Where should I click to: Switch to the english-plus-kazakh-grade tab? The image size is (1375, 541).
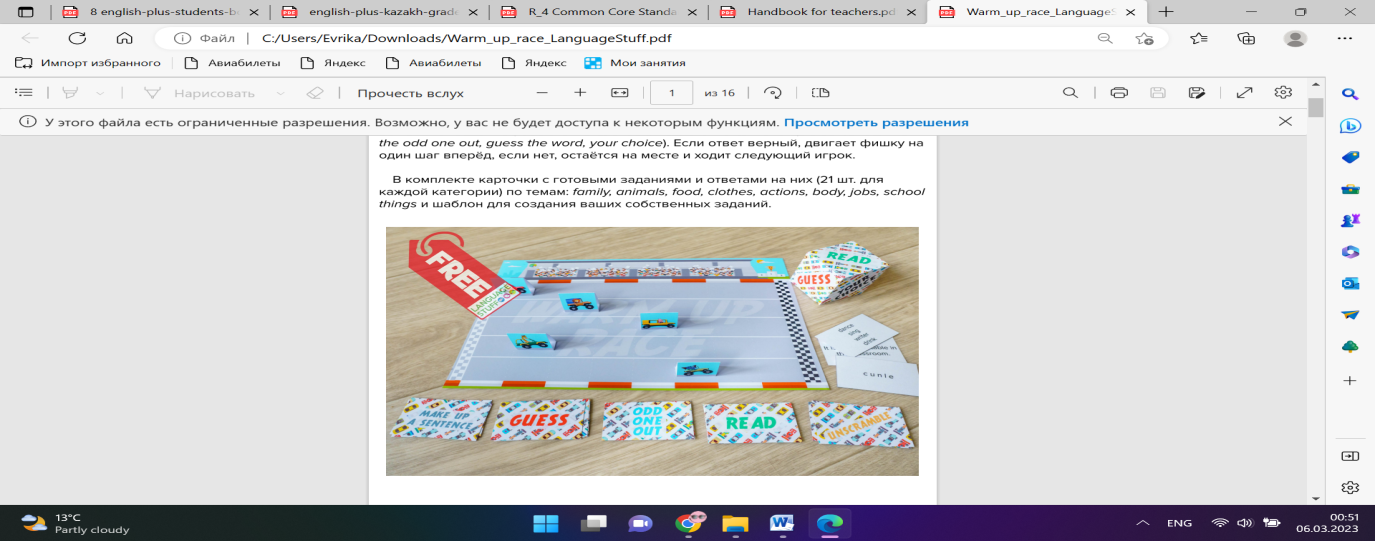click(381, 12)
